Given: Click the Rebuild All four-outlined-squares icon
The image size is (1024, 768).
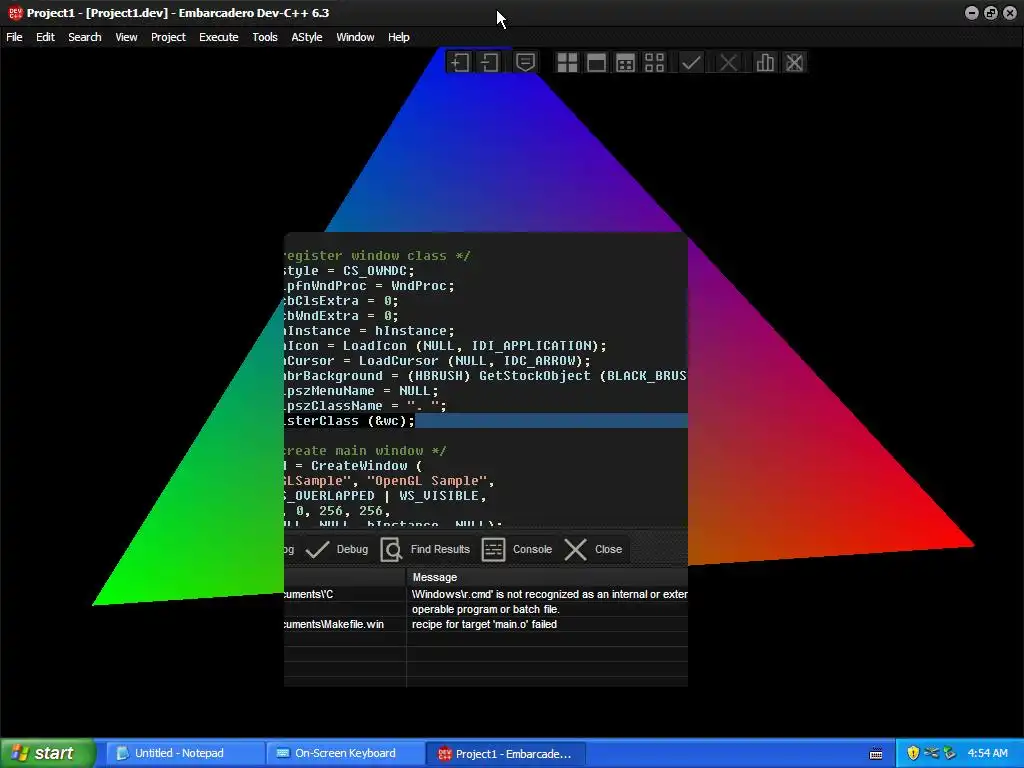Looking at the screenshot, I should [654, 63].
